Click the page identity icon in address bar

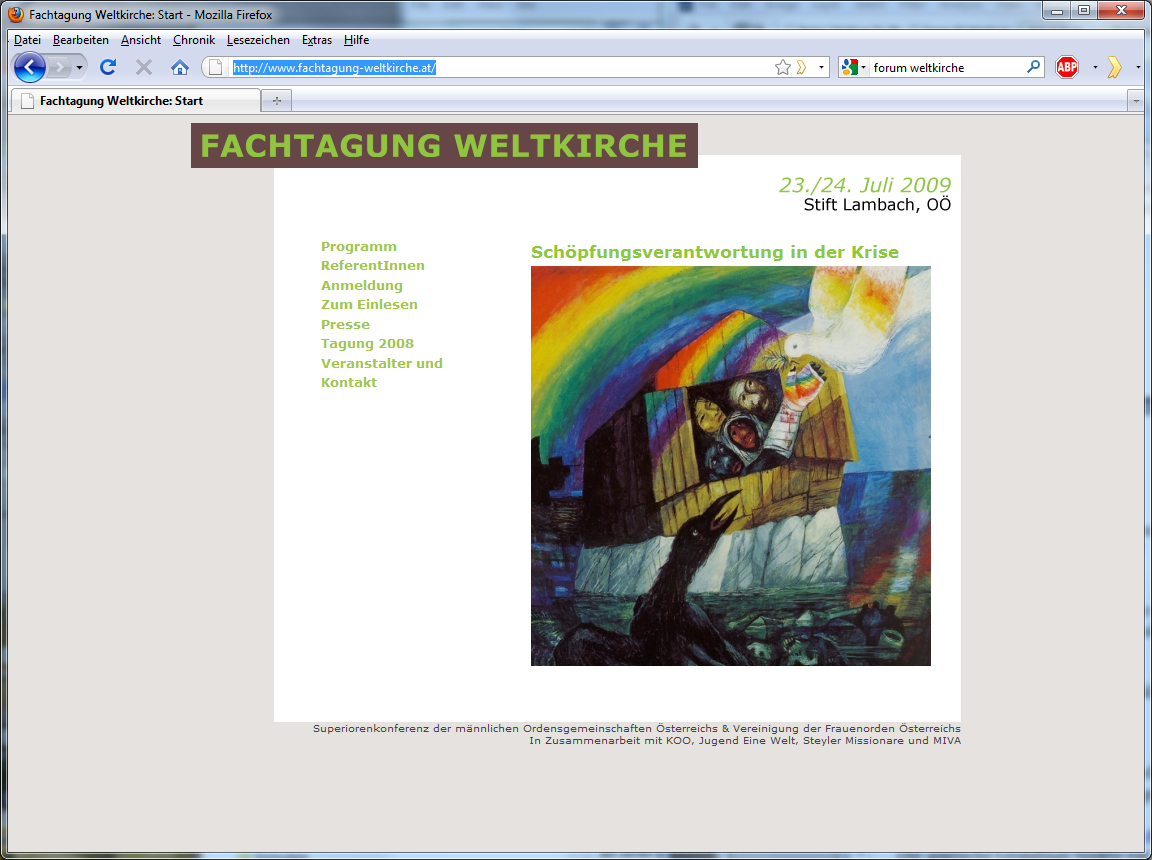click(215, 68)
